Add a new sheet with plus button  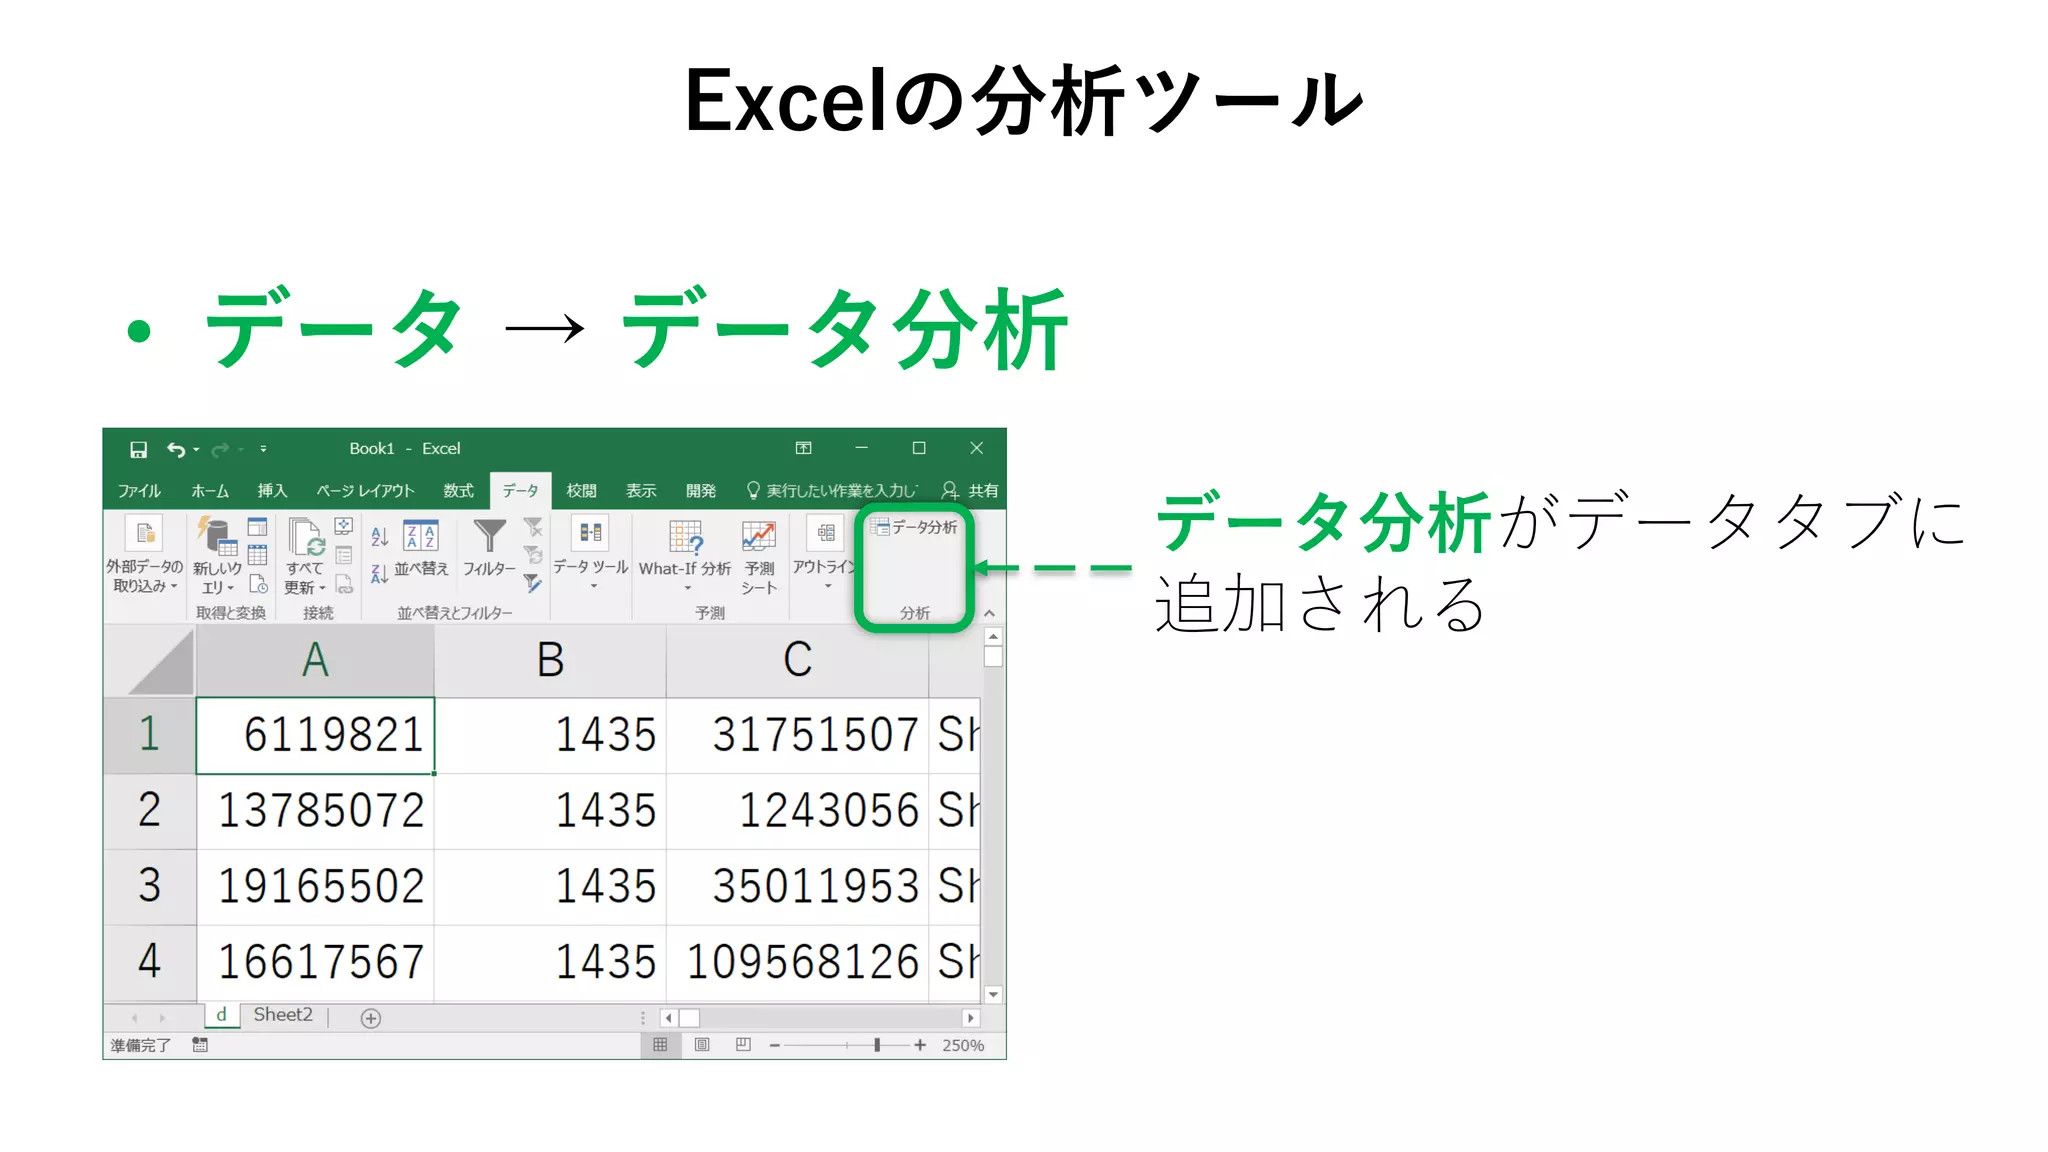(371, 1018)
